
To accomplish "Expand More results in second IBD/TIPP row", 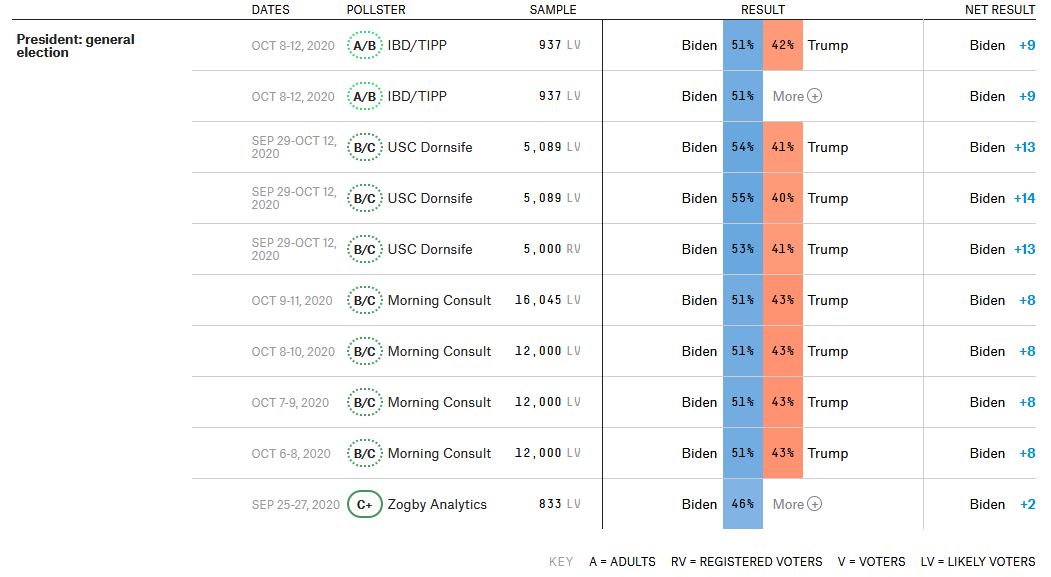I will click(x=797, y=96).
